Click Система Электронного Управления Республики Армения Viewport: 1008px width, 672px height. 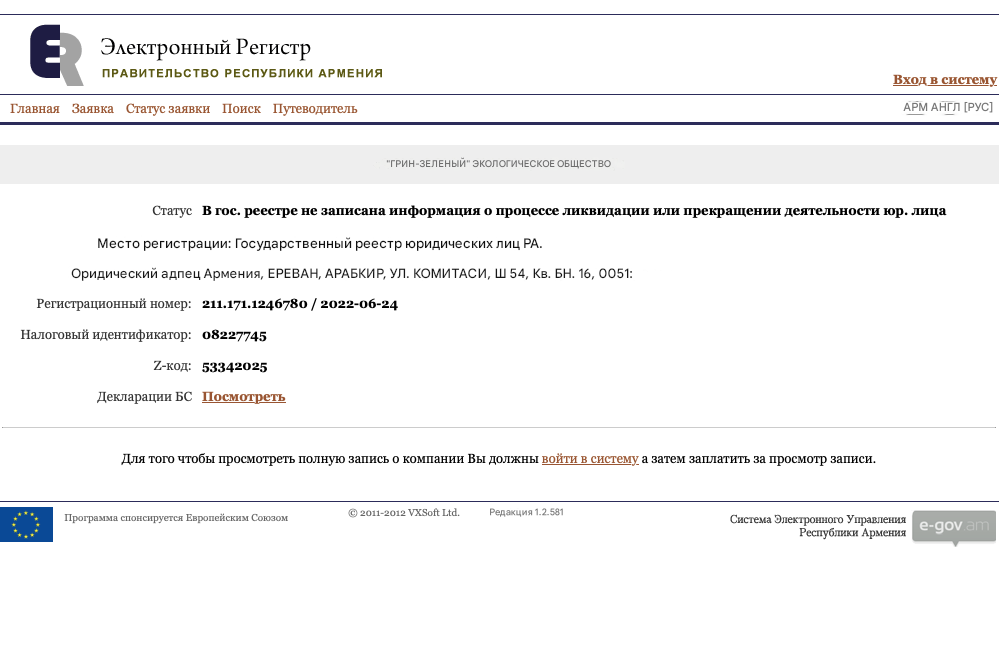(818, 526)
